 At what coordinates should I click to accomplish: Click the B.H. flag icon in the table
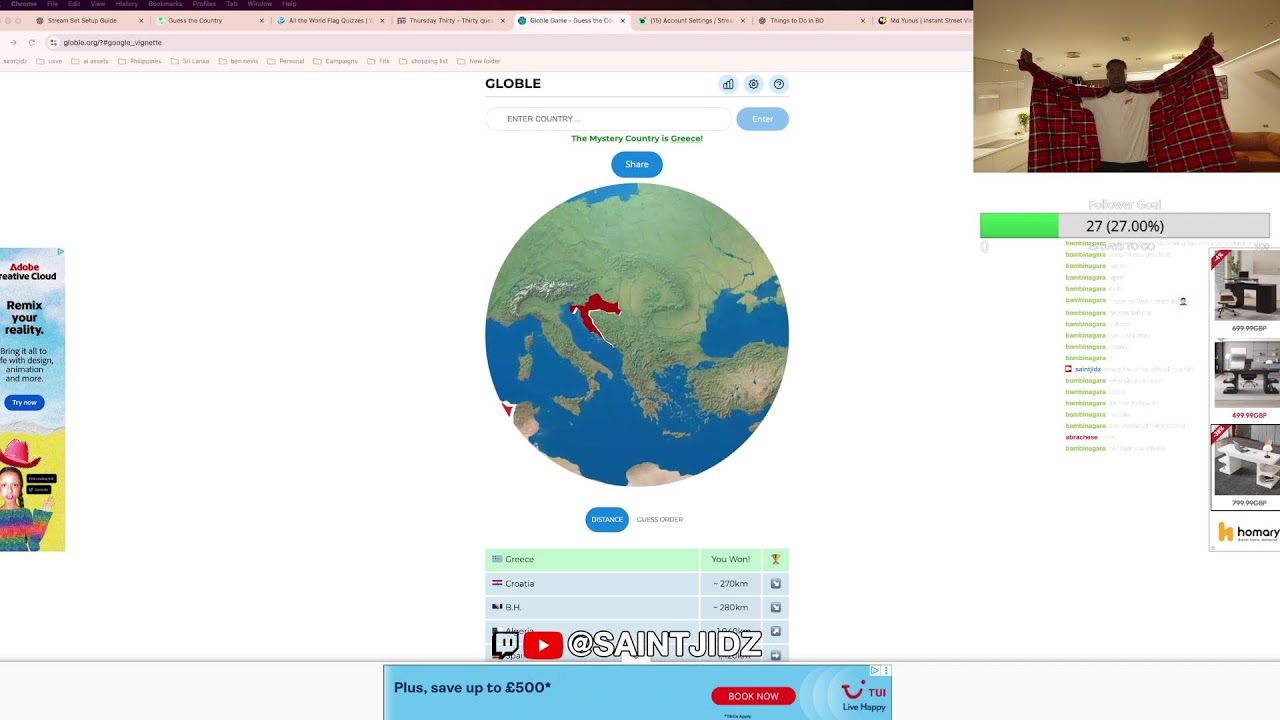497,607
